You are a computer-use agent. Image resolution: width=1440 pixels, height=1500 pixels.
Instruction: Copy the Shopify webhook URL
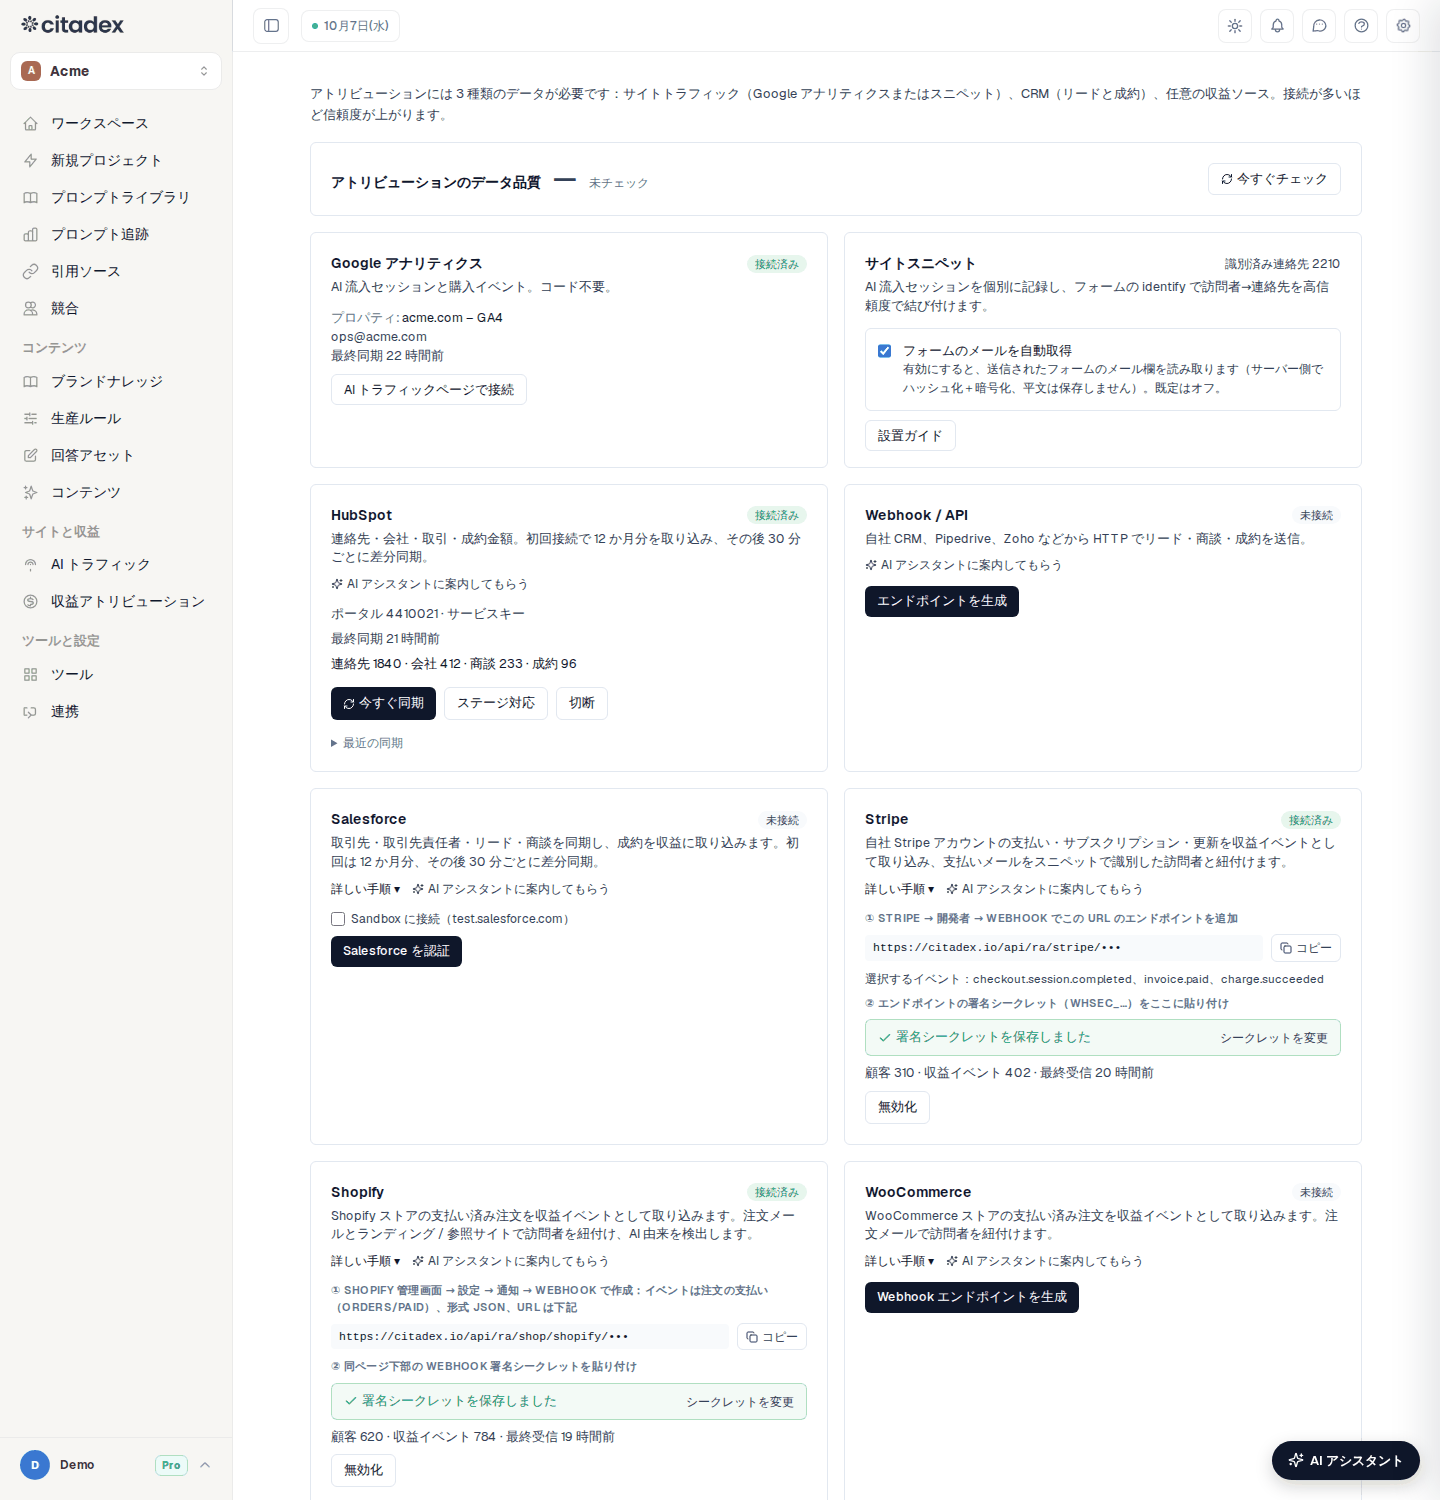pyautogui.click(x=771, y=1337)
